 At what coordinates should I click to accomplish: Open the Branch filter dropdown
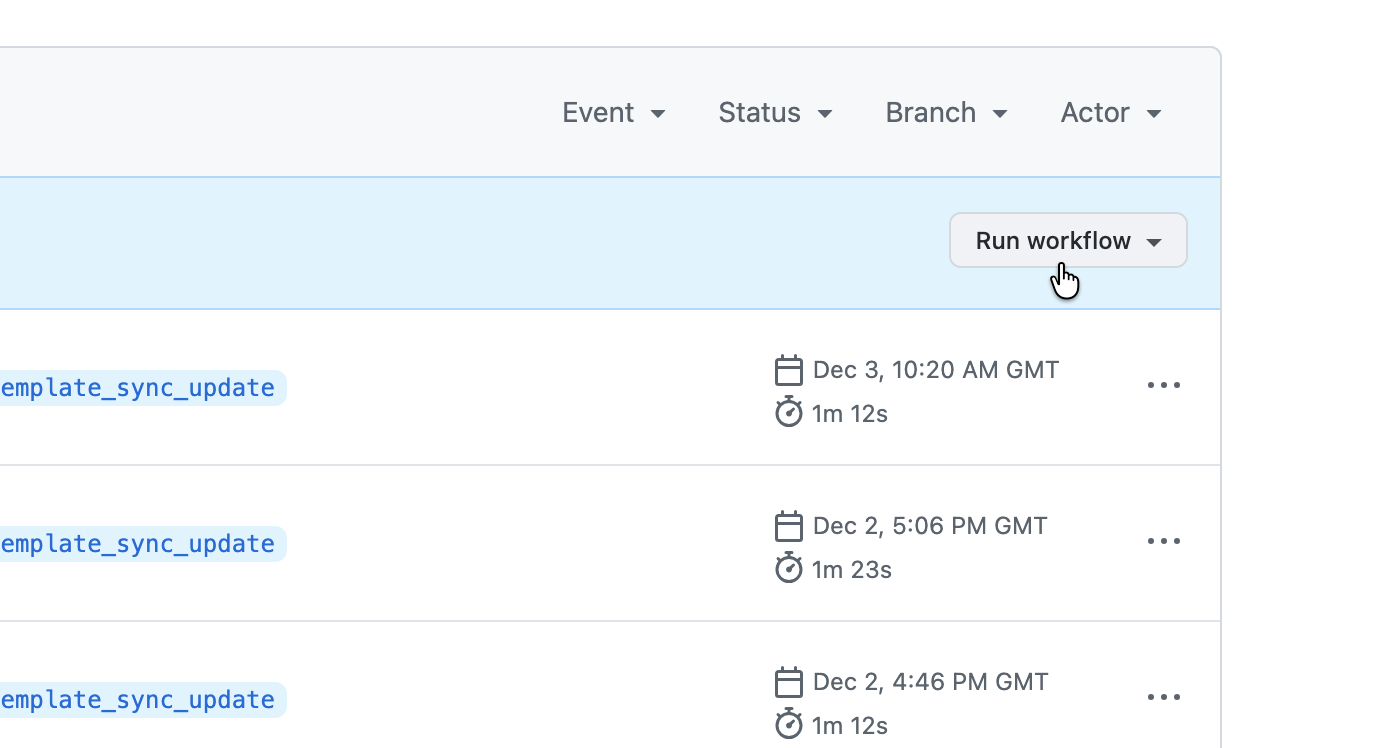coord(946,113)
